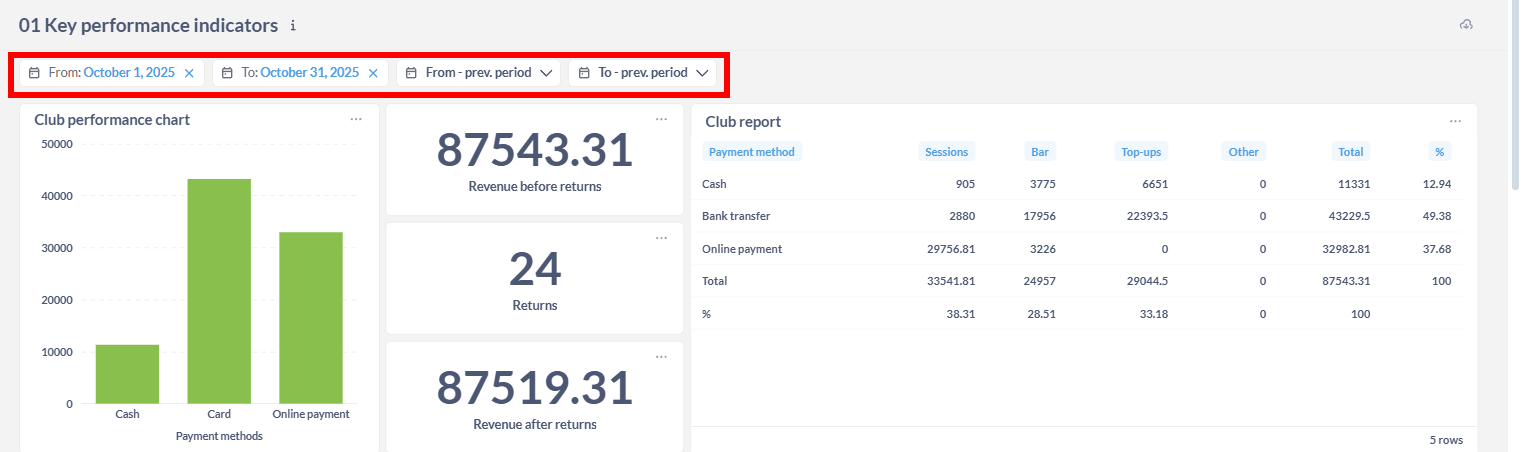Open Club report three-dot options menu
The width and height of the screenshot is (1523, 452).
(x=1455, y=121)
